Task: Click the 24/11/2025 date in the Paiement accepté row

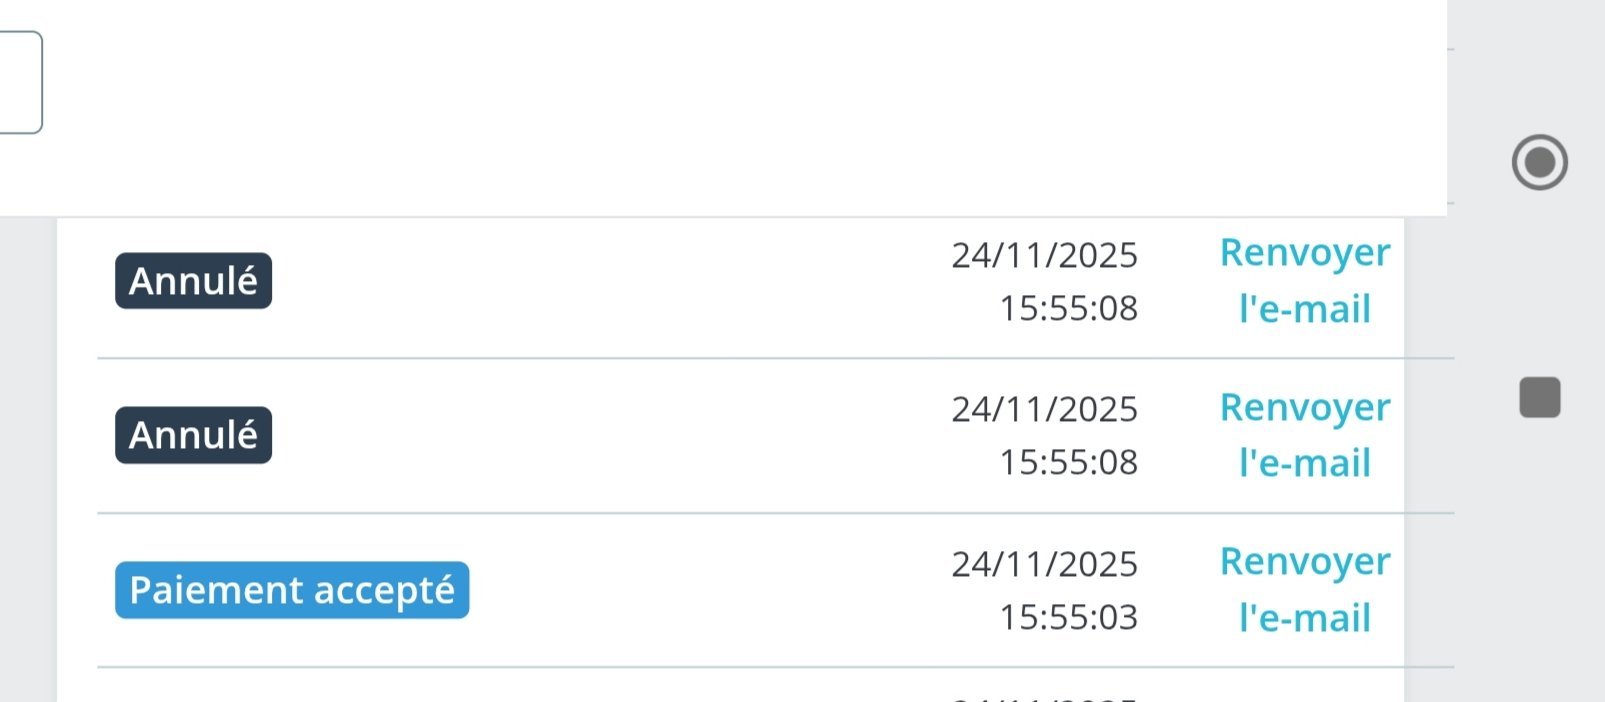Action: 1044,564
